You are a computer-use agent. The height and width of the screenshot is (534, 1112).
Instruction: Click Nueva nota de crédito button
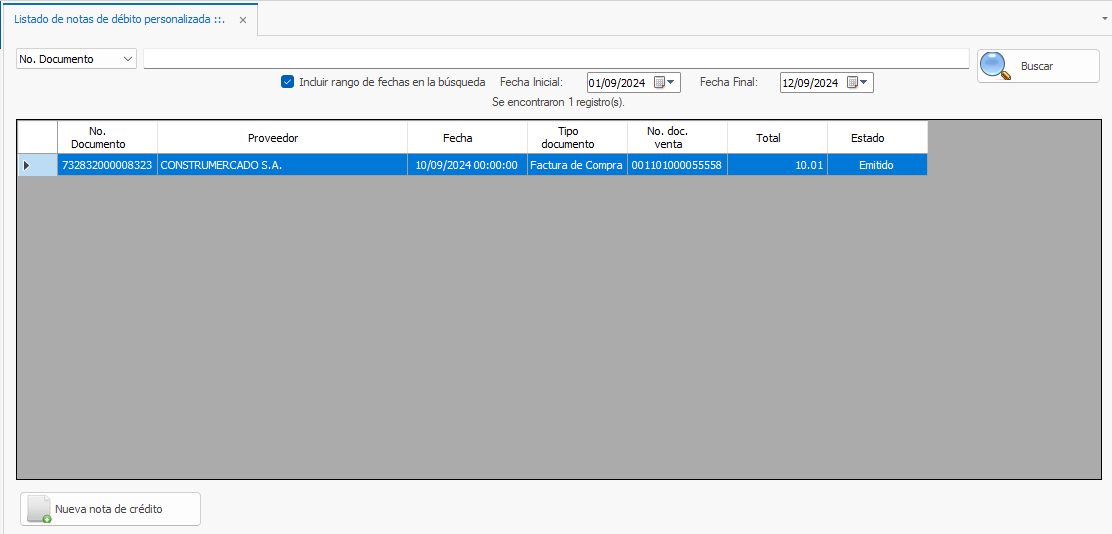point(110,509)
